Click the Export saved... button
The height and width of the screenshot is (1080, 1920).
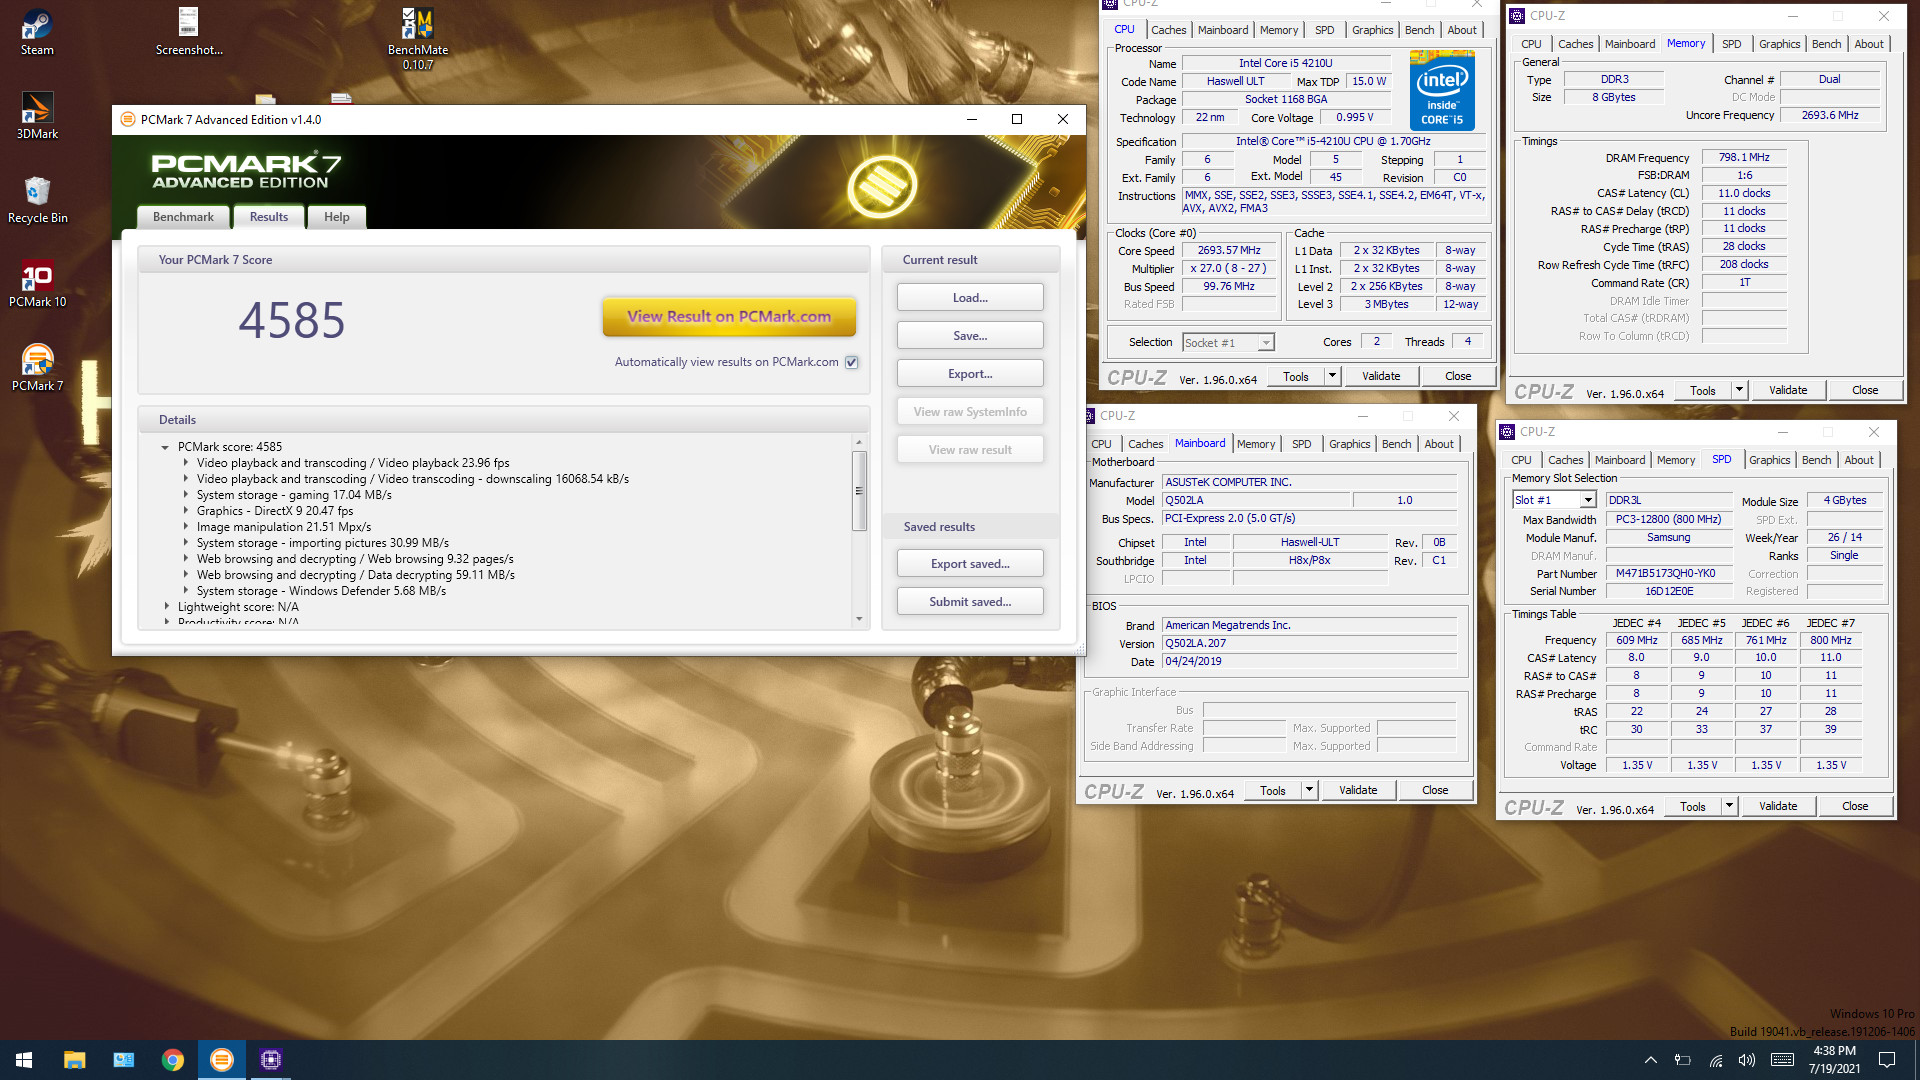970,563
